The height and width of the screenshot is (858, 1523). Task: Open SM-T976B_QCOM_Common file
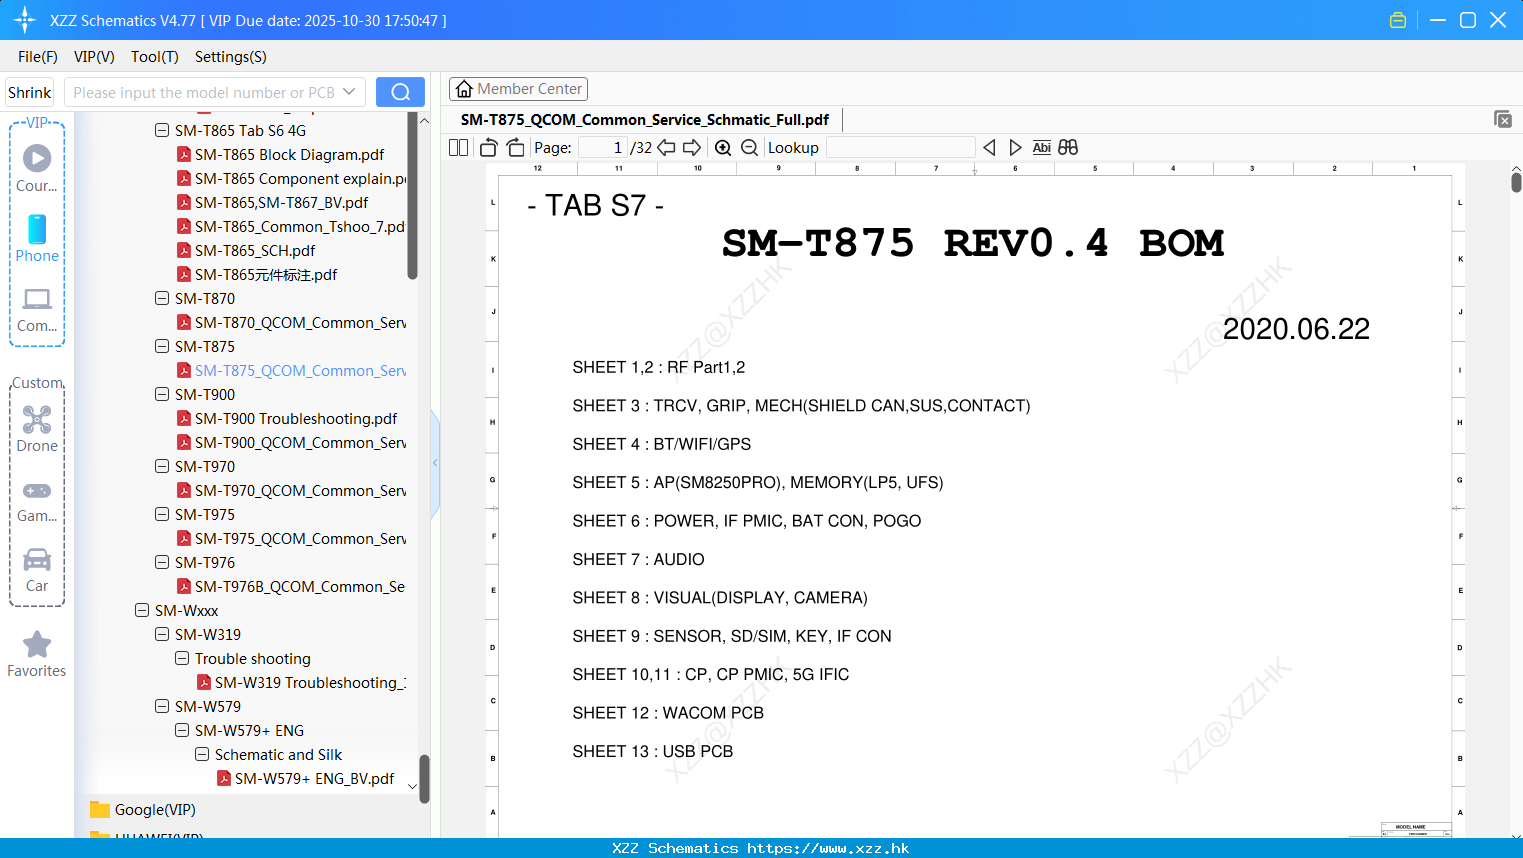(x=300, y=586)
